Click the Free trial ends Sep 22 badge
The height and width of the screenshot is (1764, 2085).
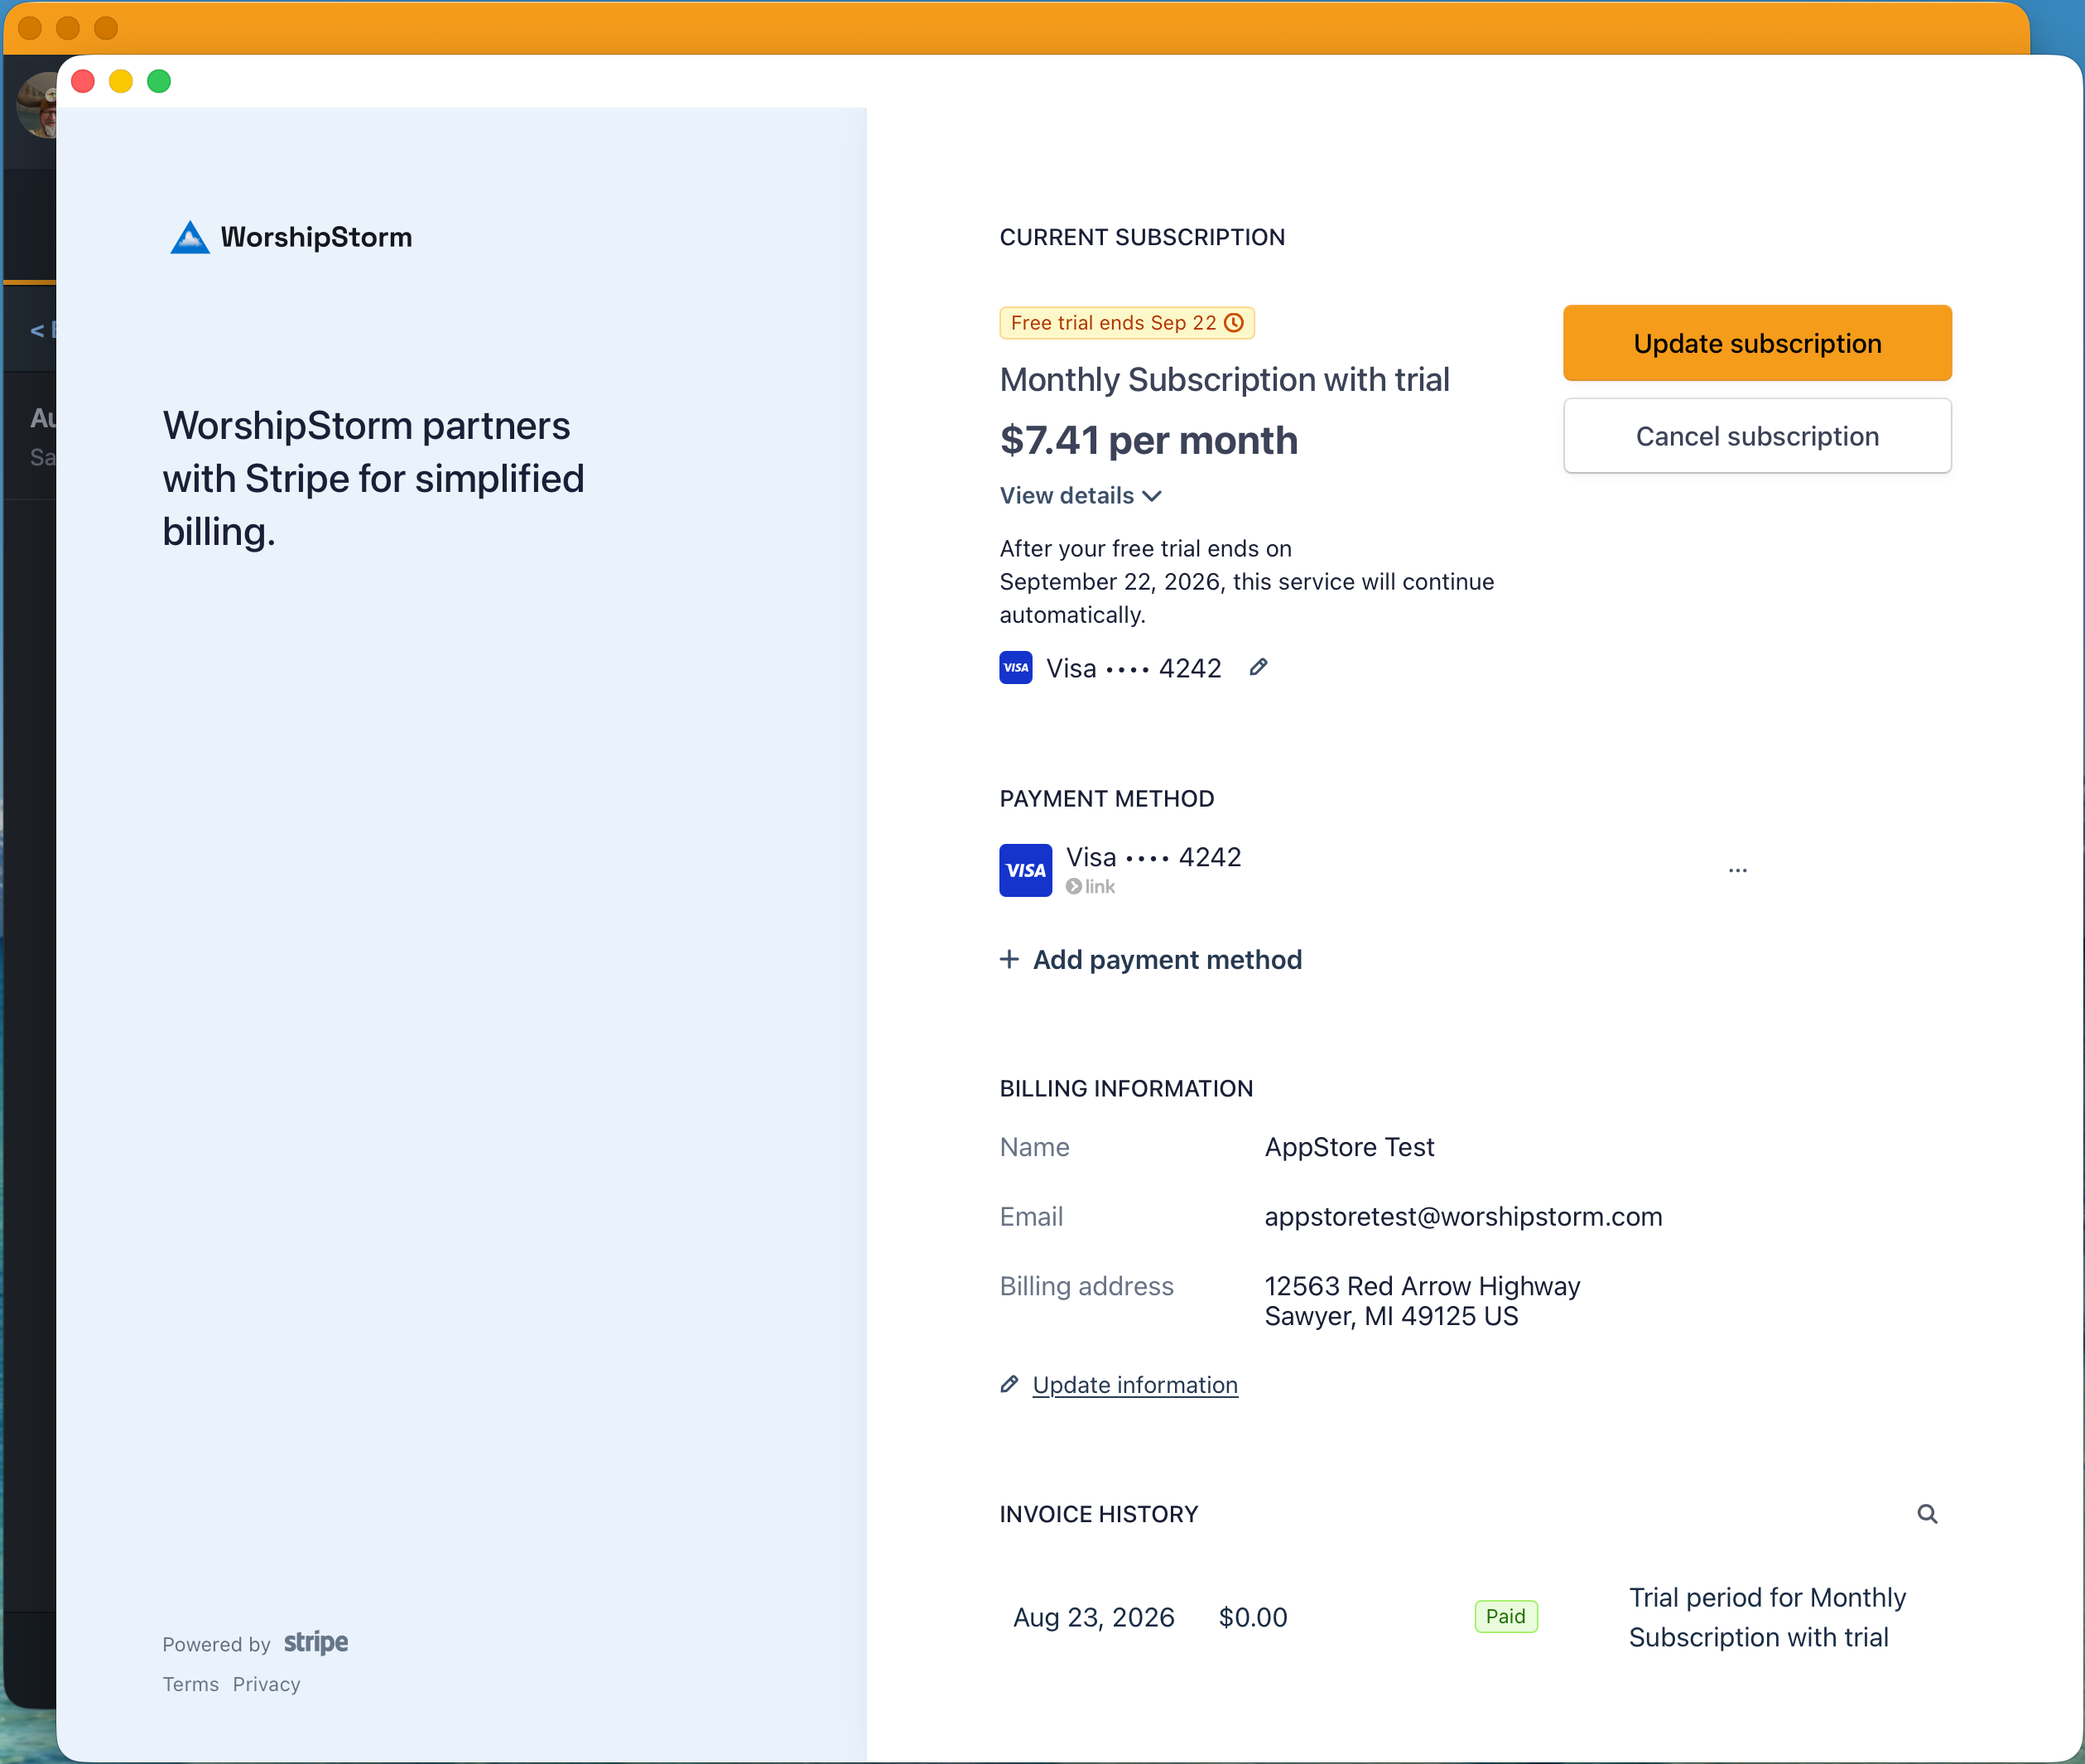1127,322
